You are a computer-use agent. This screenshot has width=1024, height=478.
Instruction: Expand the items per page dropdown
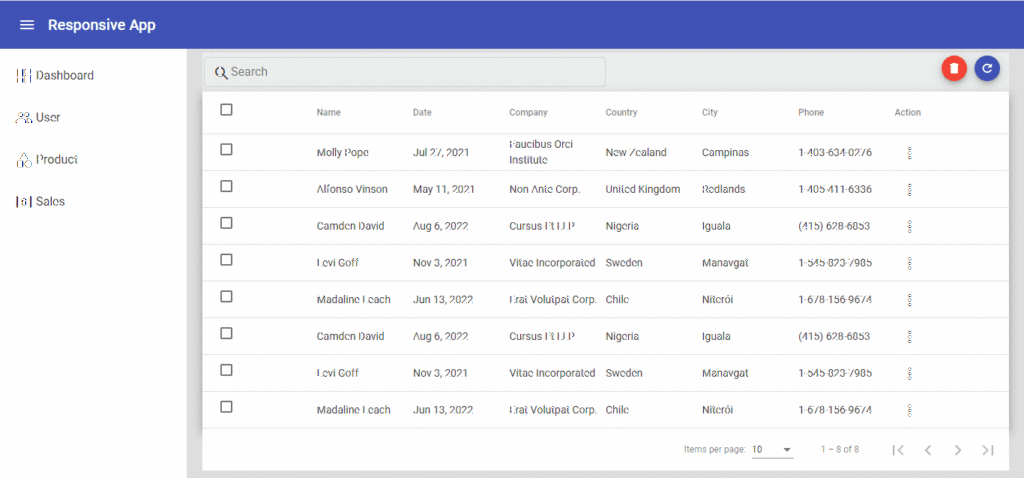click(772, 450)
